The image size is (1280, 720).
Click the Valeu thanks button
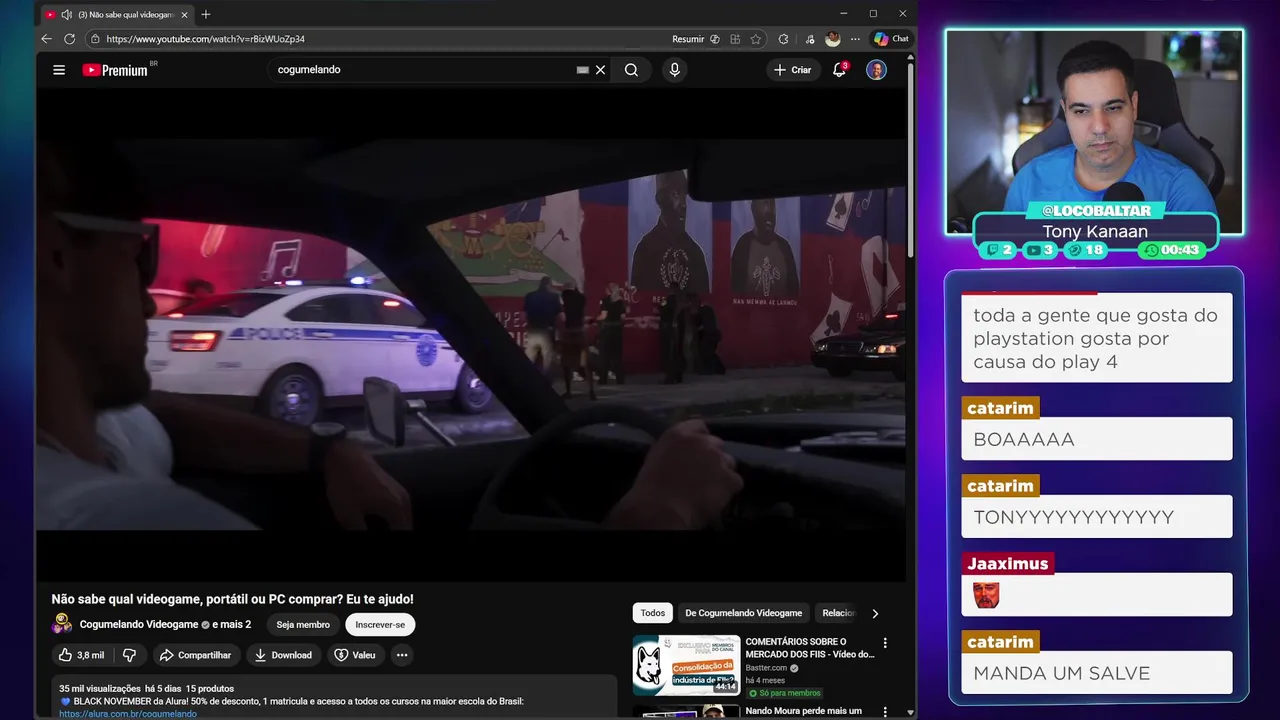click(355, 655)
